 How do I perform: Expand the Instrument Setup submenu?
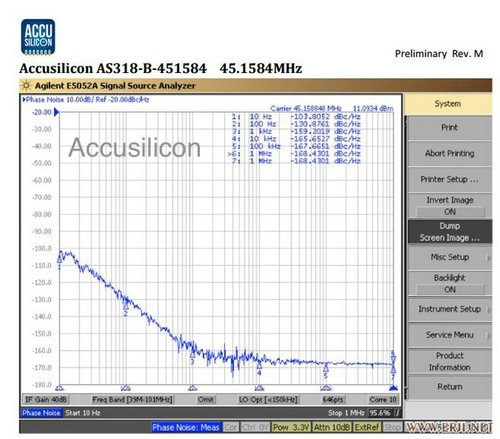tap(449, 309)
